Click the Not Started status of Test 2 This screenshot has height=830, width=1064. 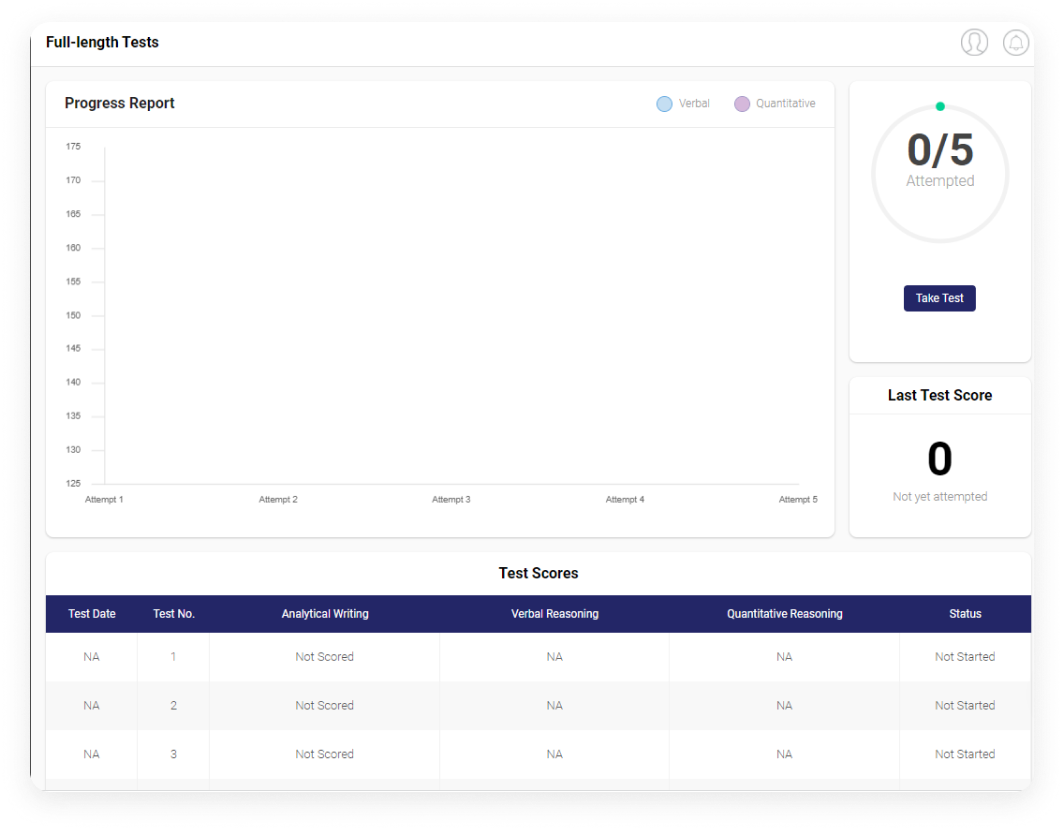pos(964,705)
